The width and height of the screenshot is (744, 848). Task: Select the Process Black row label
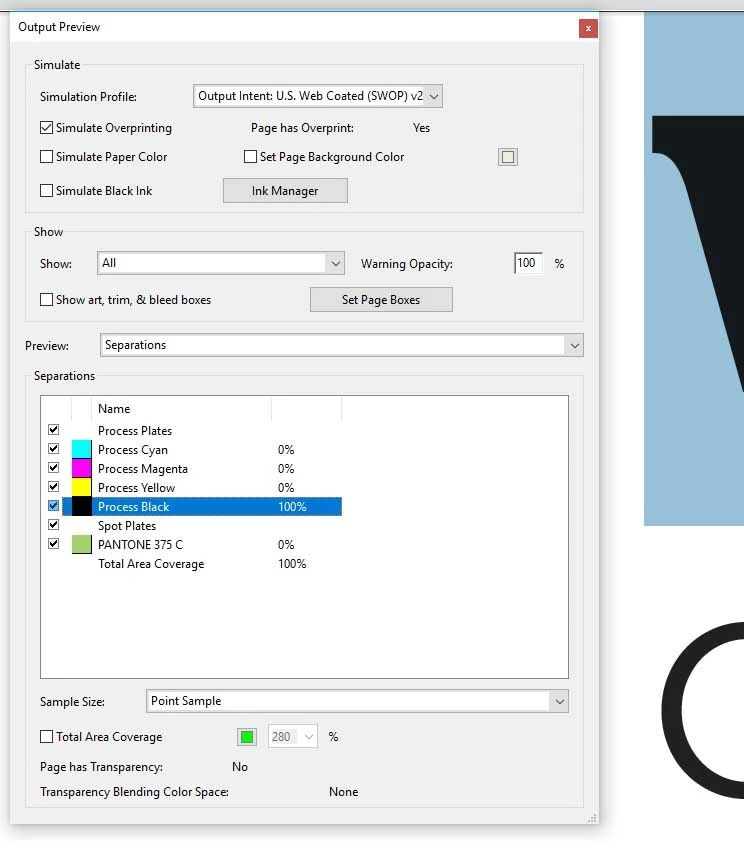click(x=134, y=507)
